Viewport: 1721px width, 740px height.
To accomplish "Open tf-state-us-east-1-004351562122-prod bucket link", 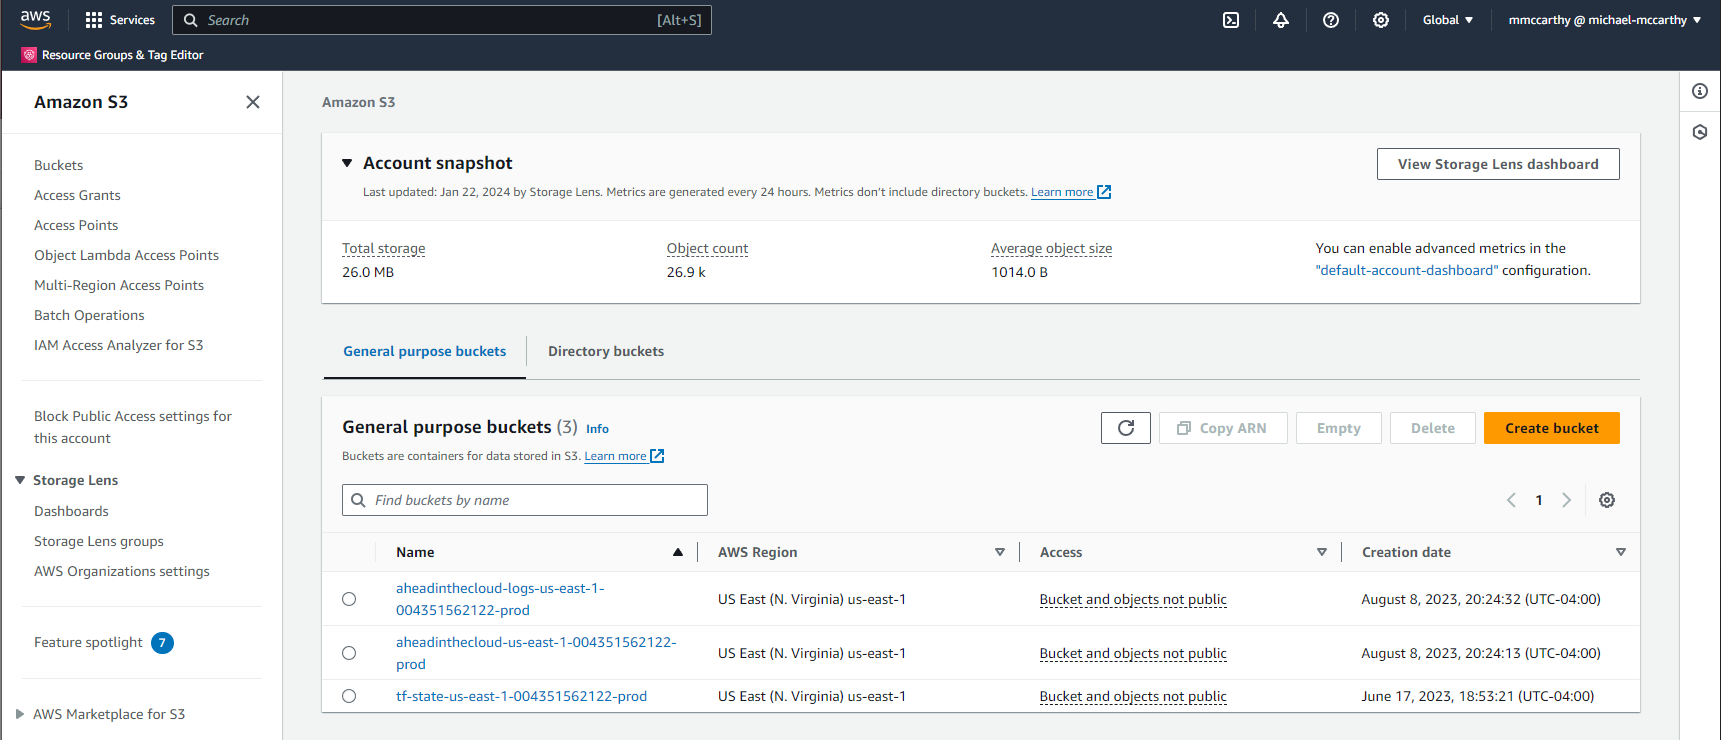I will click(521, 696).
